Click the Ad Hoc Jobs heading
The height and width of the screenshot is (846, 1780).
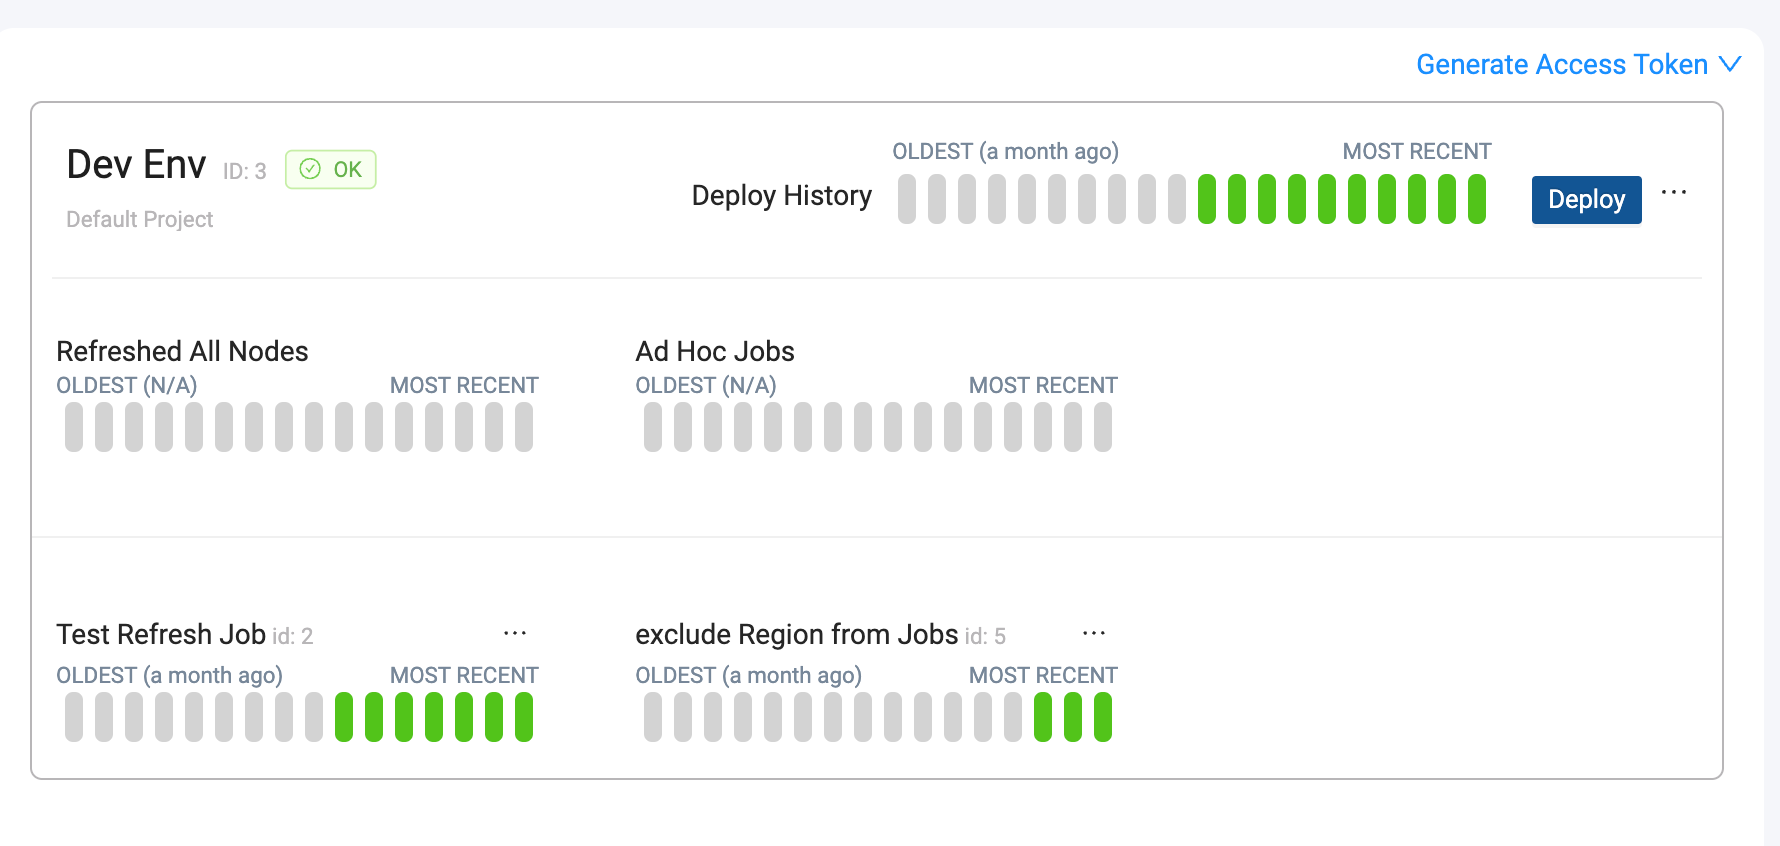click(715, 351)
